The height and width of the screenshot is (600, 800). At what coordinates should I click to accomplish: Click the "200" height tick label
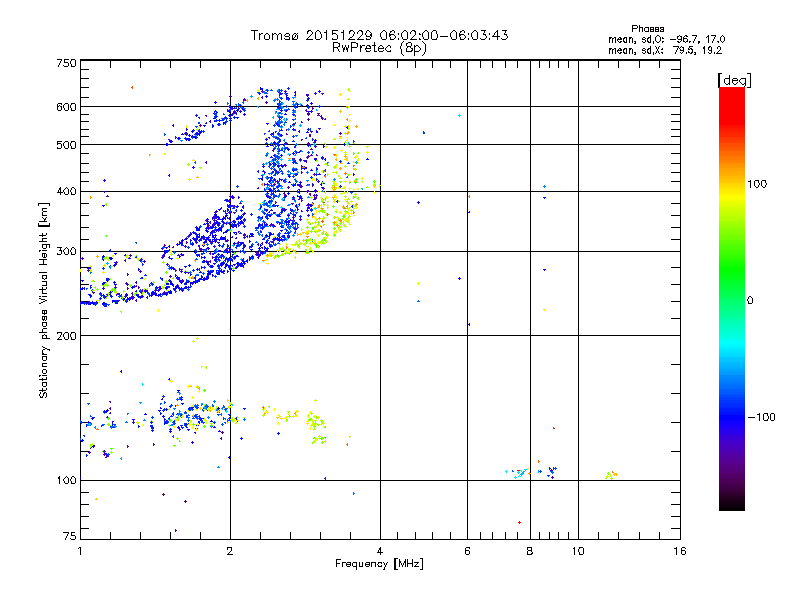66,336
